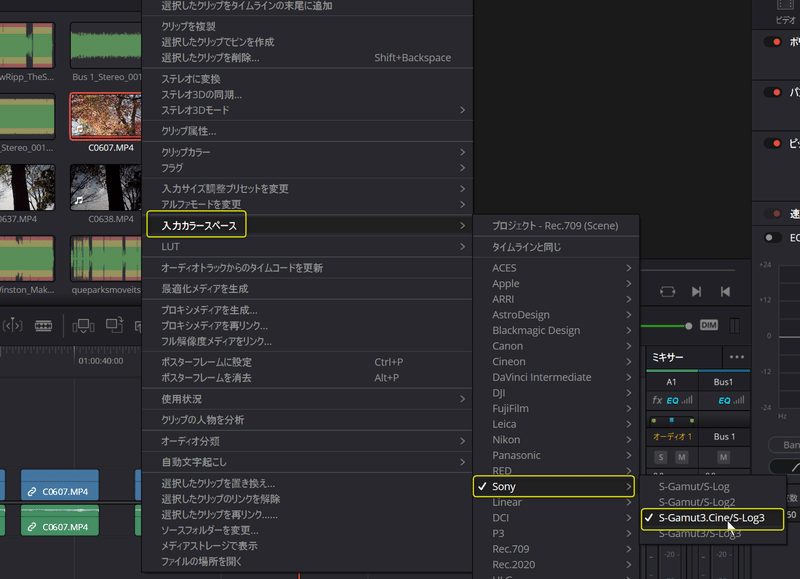Choose プロキシメディアを生成...

(308, 310)
